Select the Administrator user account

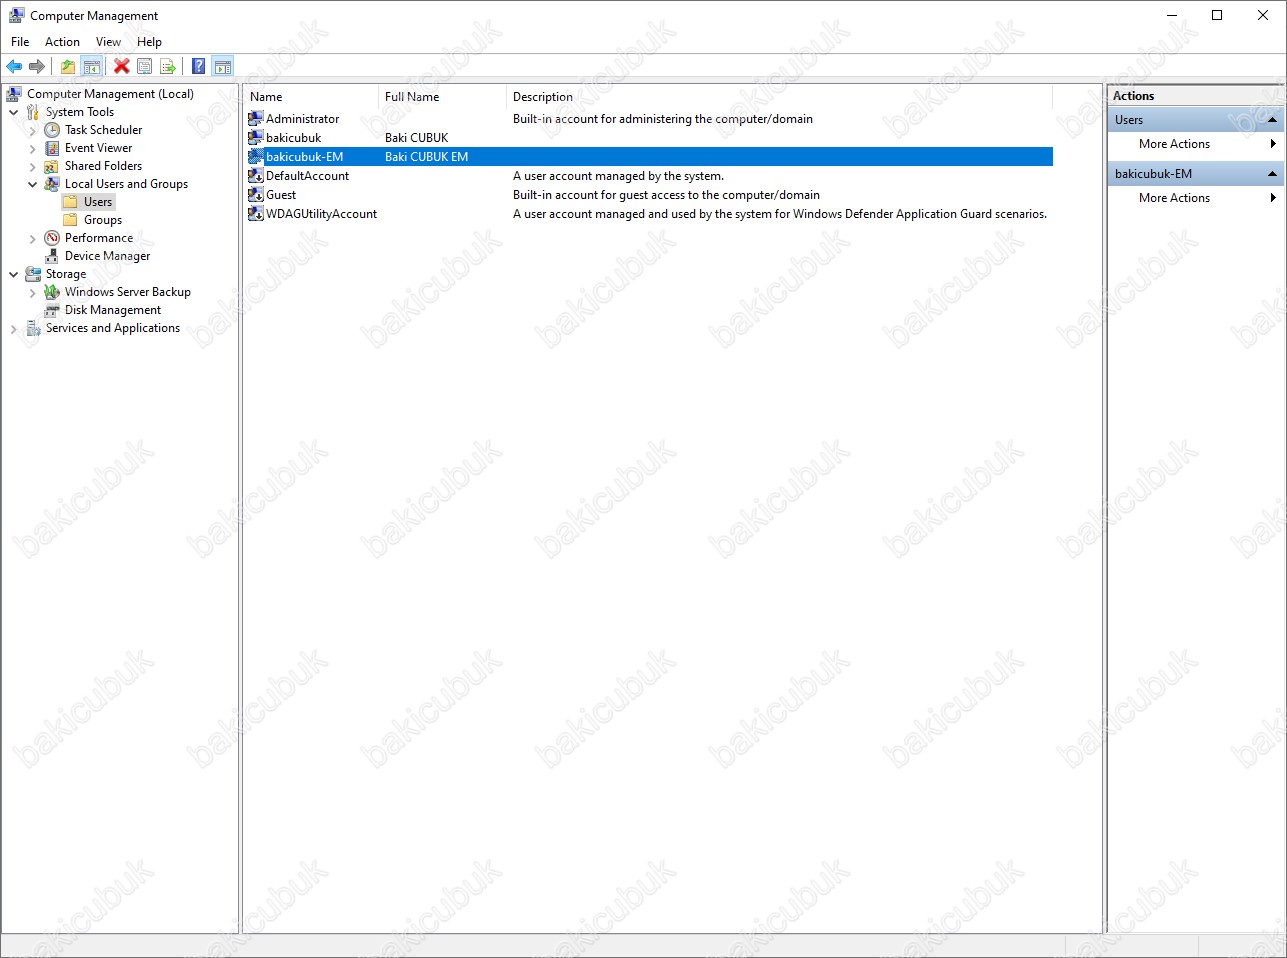click(x=302, y=119)
